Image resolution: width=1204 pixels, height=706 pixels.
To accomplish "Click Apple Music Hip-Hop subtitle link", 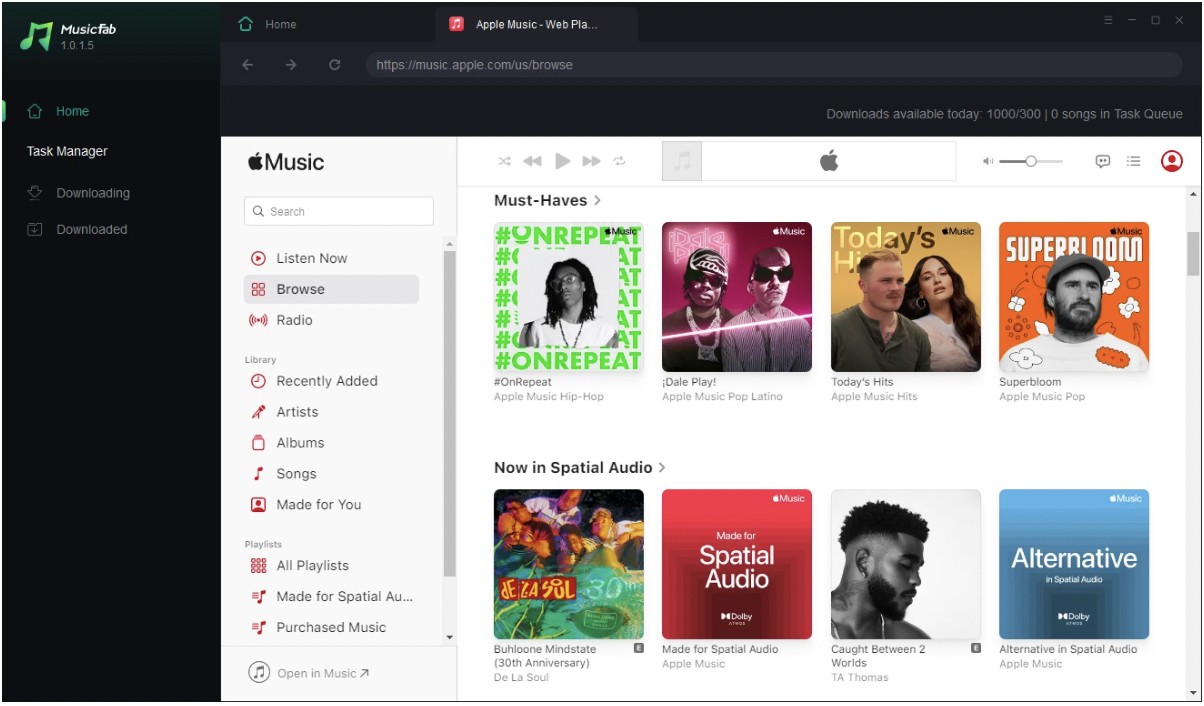I will tap(549, 397).
